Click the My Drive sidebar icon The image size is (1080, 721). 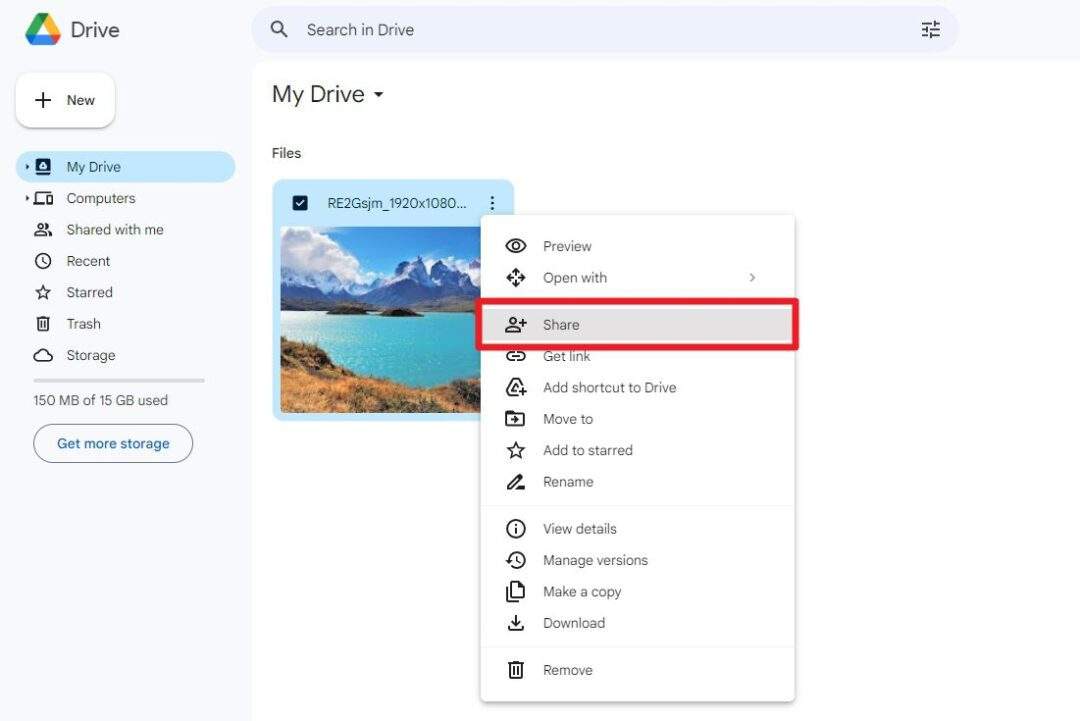[43, 167]
